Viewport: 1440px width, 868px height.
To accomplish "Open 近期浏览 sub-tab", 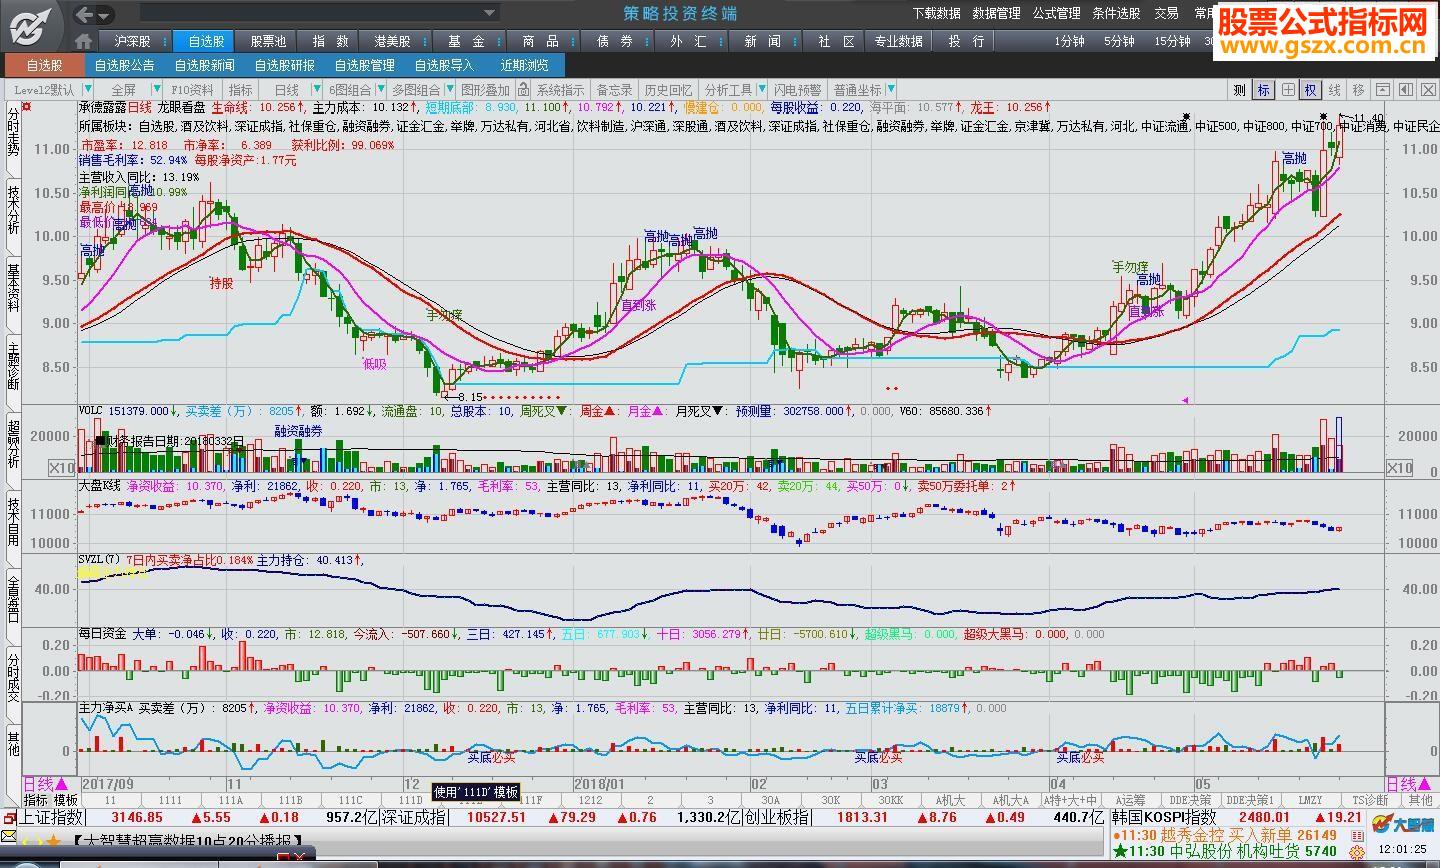I will coord(525,65).
